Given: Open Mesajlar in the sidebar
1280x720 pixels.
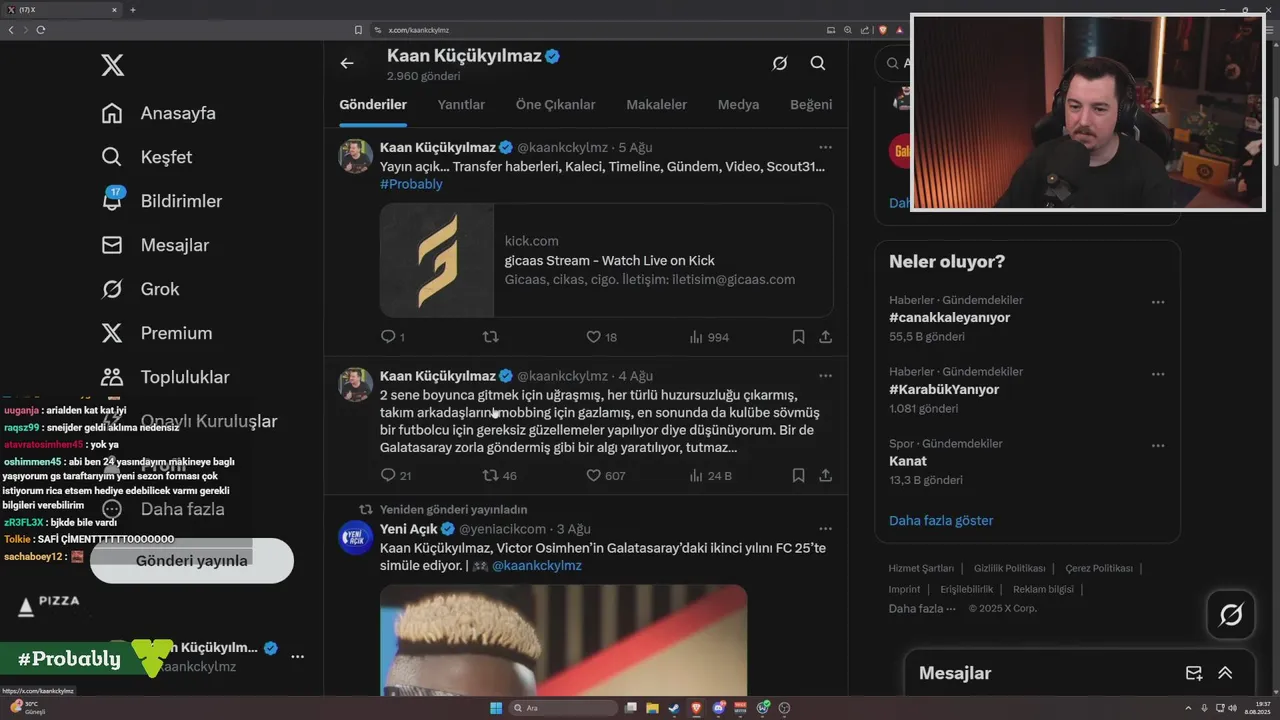Looking at the screenshot, I should click(x=155, y=245).
